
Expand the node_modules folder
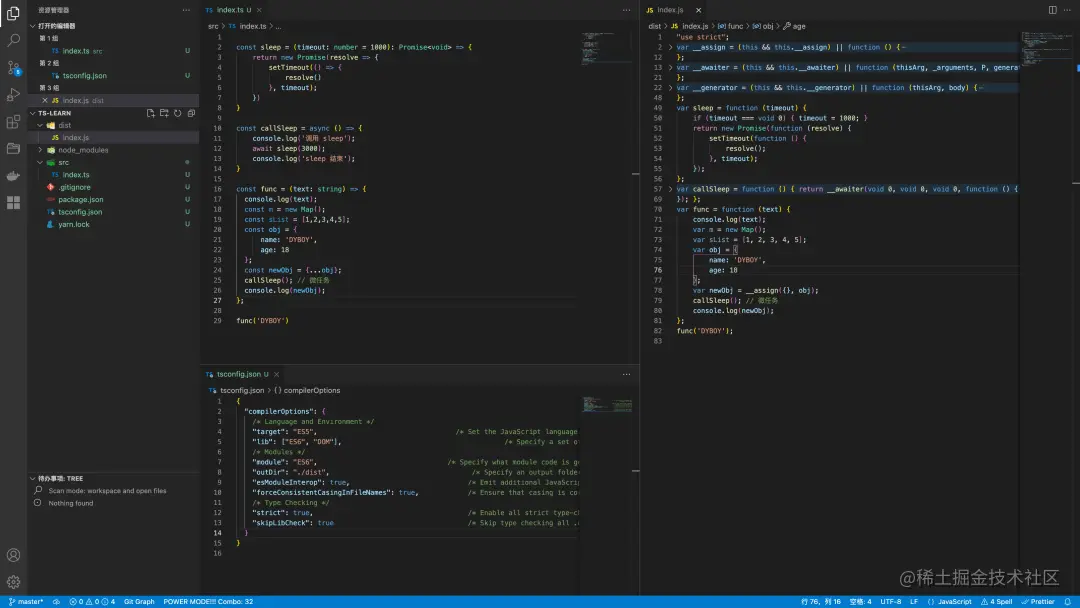(x=40, y=150)
